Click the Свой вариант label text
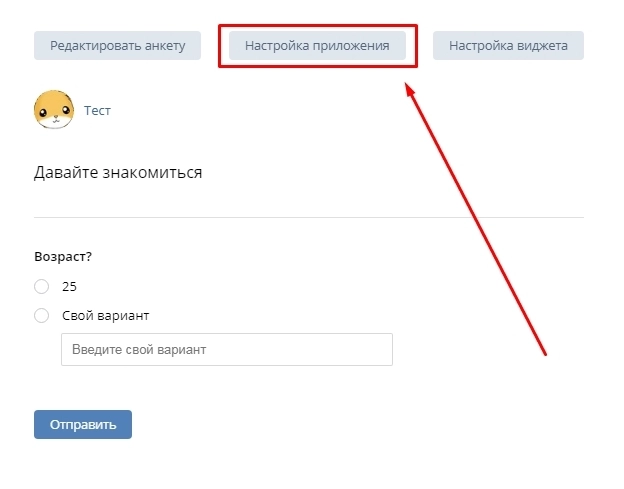The height and width of the screenshot is (489, 624). [105, 316]
